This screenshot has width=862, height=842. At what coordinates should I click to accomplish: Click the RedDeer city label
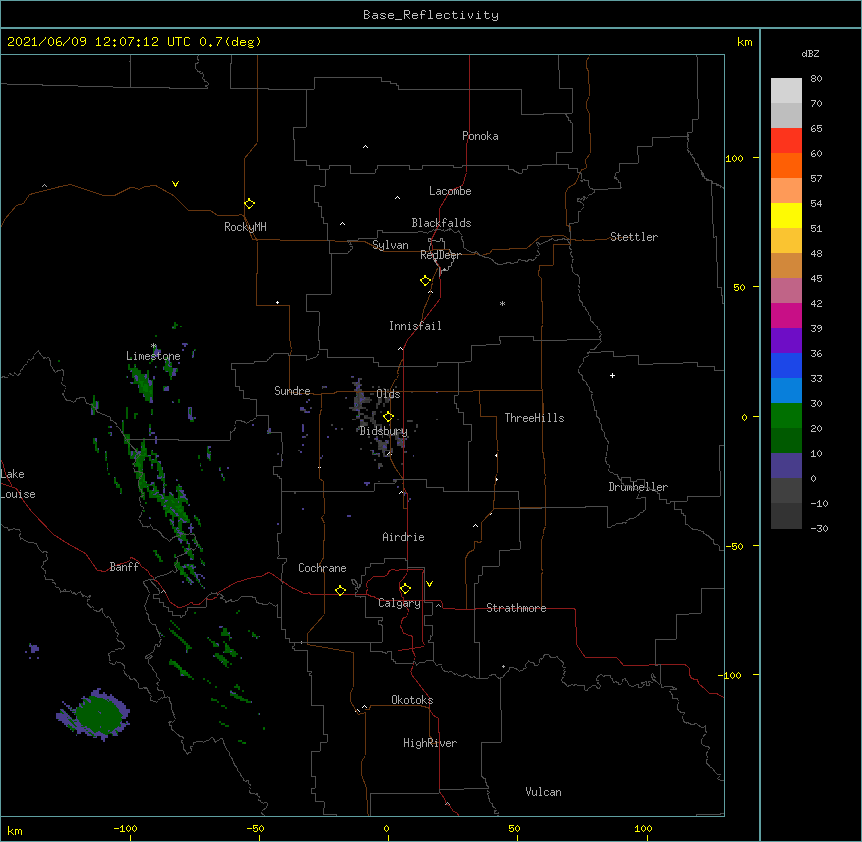pyautogui.click(x=440, y=255)
